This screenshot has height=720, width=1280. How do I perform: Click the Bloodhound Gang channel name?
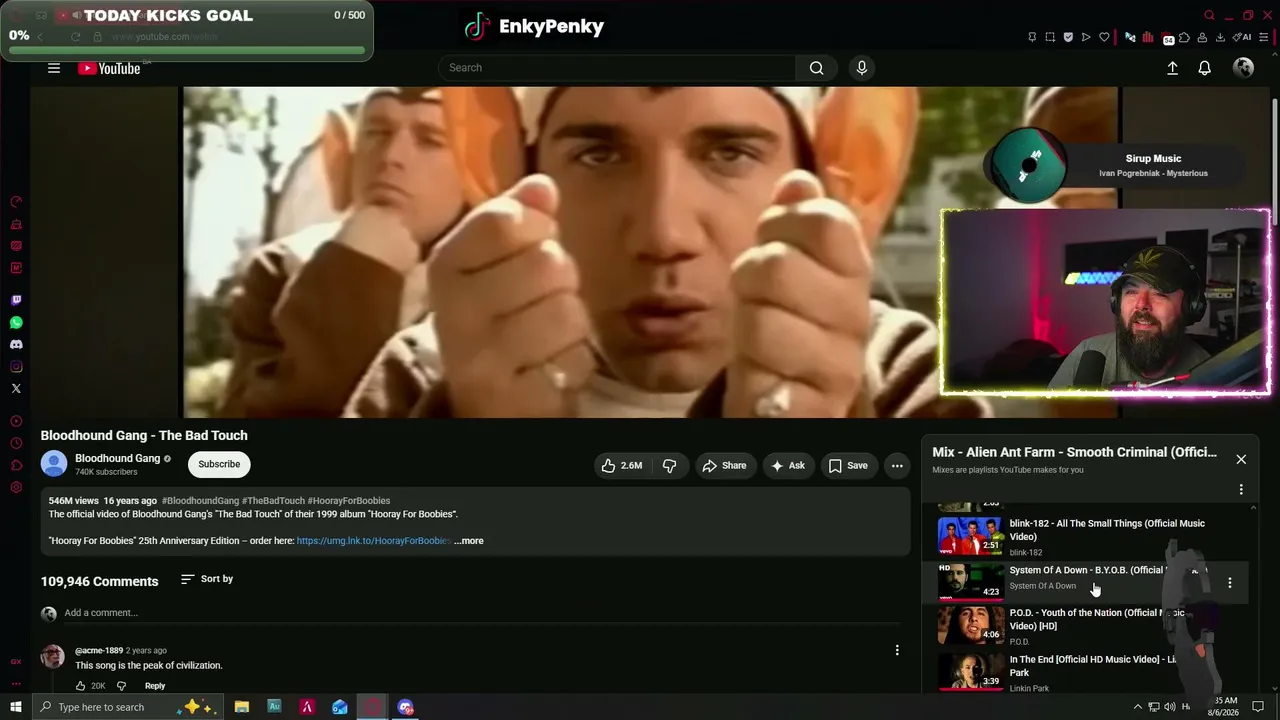pyautogui.click(x=118, y=458)
